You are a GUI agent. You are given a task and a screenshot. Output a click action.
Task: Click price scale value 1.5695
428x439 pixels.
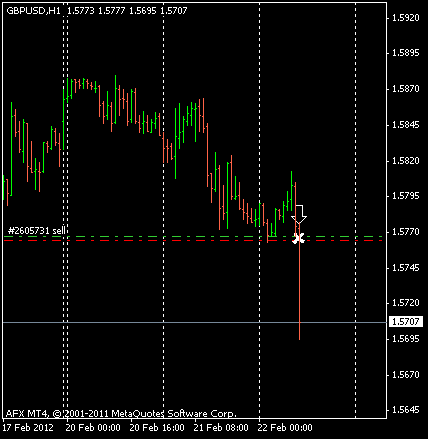pos(406,339)
